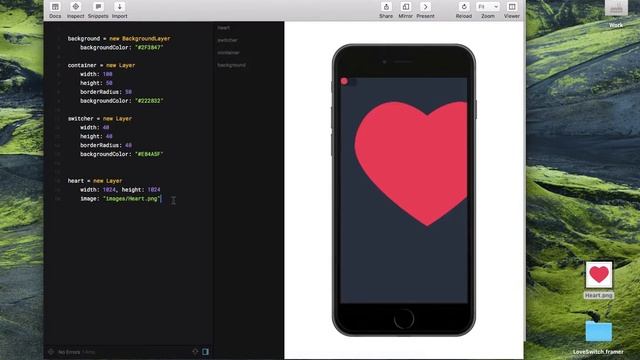Click the "width: 1024, height: 1024" line
The height and width of the screenshot is (360, 640).
click(120, 190)
